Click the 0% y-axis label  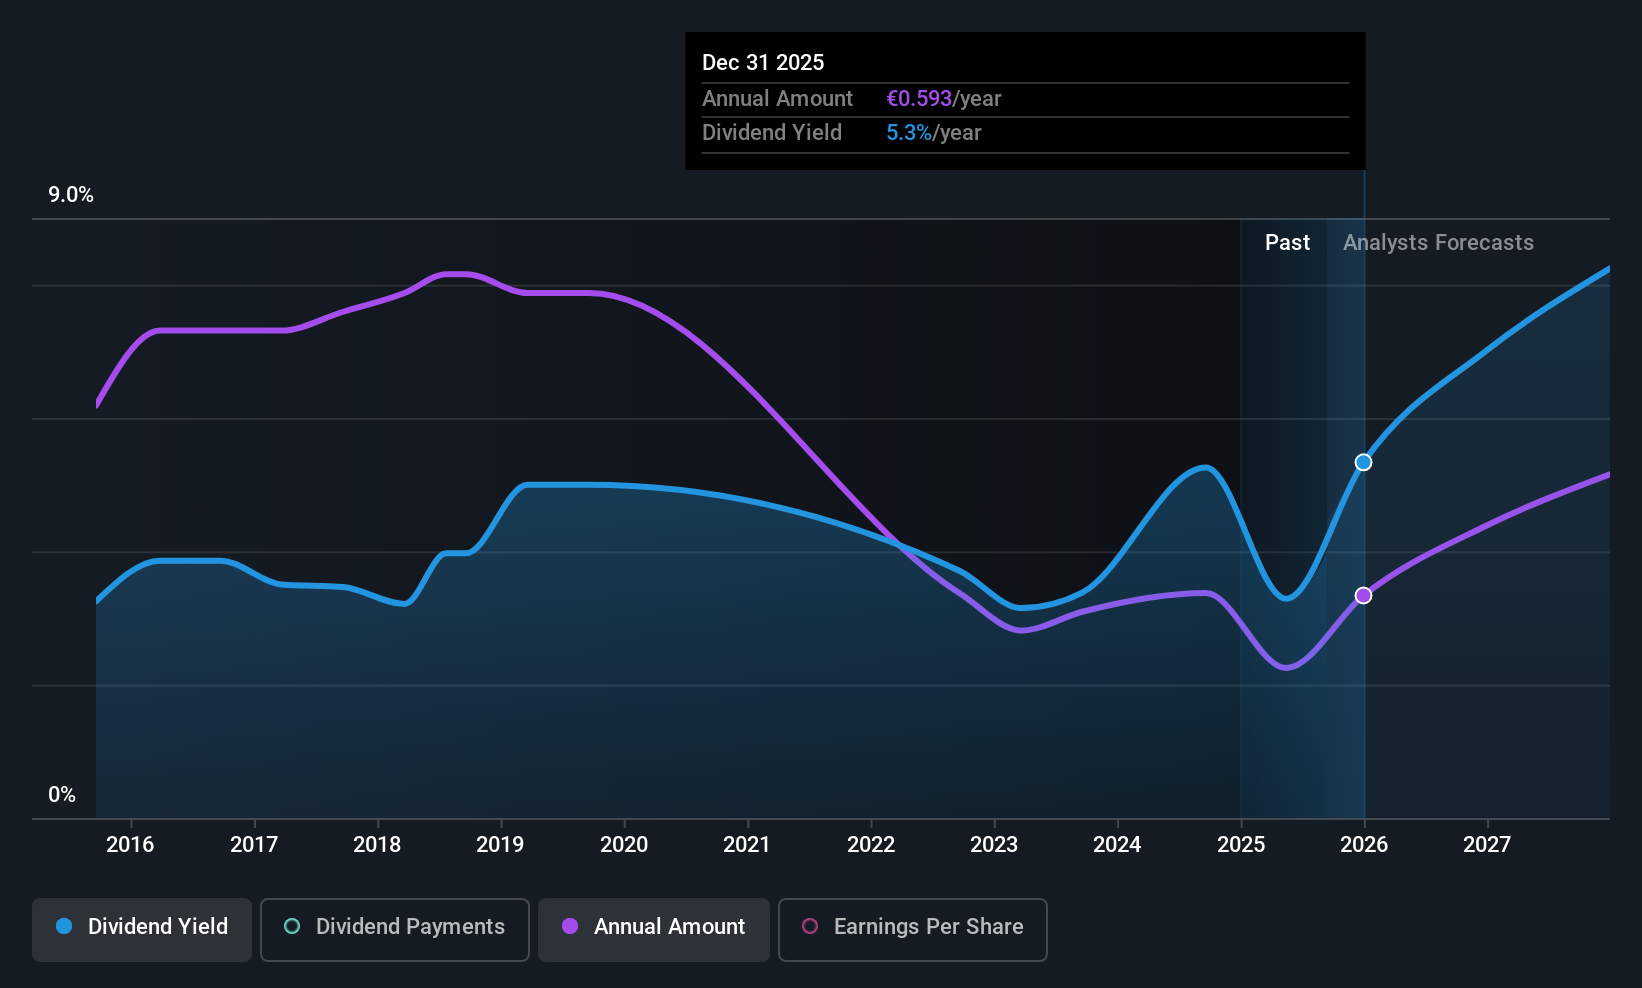[x=62, y=794]
